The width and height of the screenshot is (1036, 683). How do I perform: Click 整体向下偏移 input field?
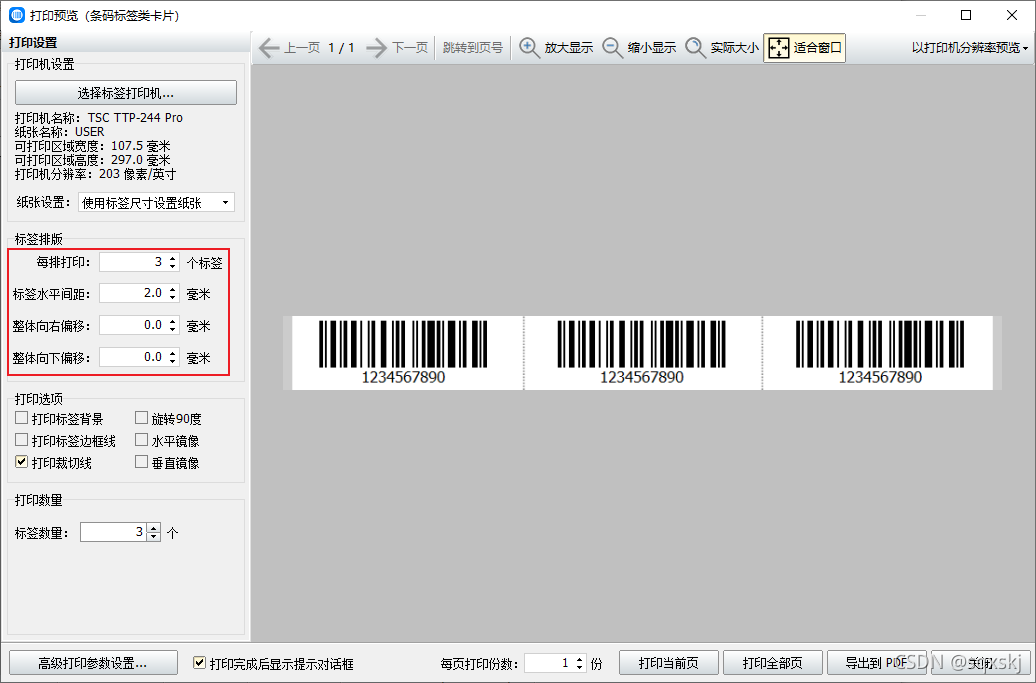(x=133, y=357)
